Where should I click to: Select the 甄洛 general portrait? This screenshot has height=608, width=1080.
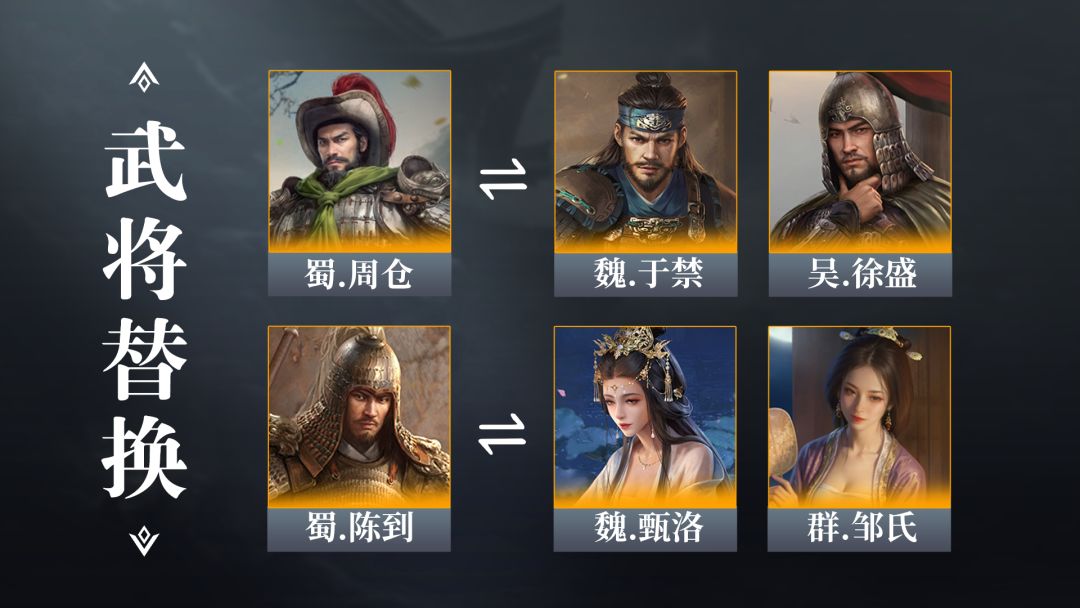tap(645, 417)
